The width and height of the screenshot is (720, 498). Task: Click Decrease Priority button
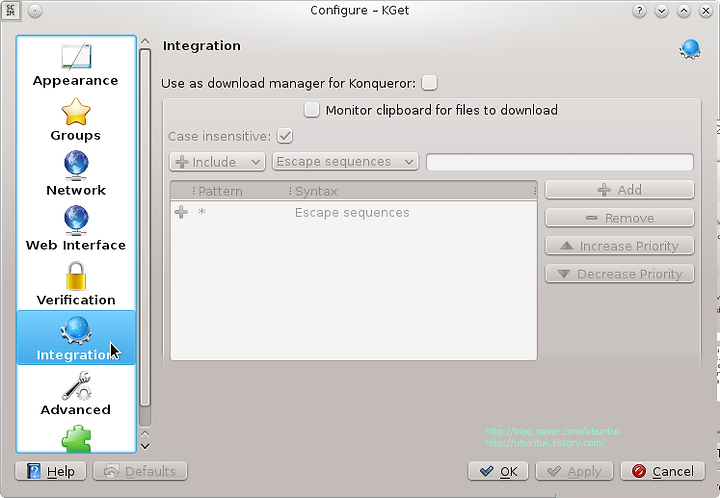(619, 274)
